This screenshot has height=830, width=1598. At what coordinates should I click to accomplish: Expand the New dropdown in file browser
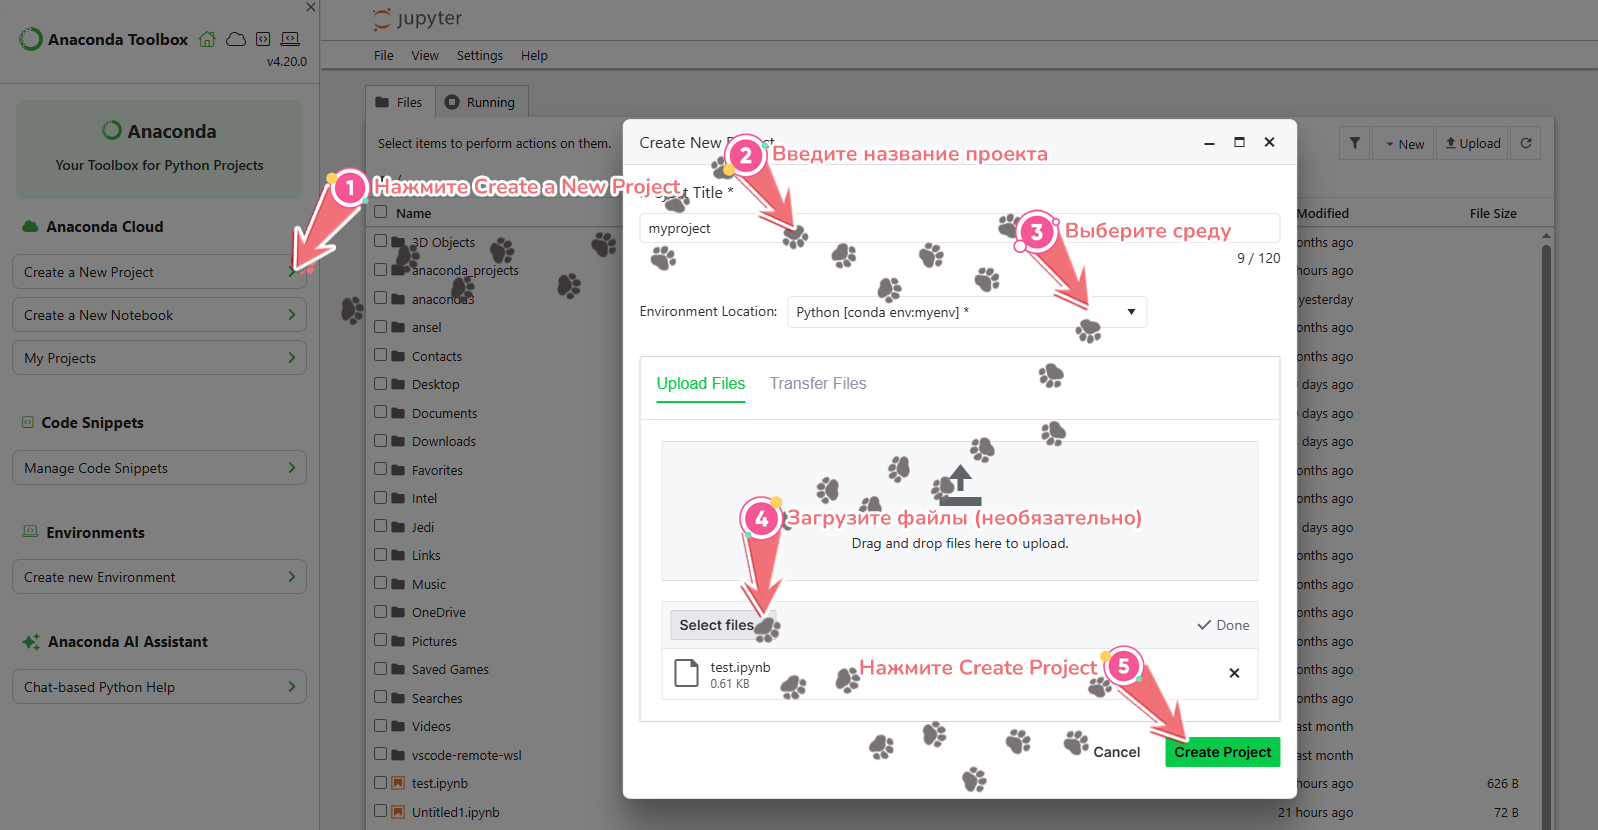tap(1403, 144)
